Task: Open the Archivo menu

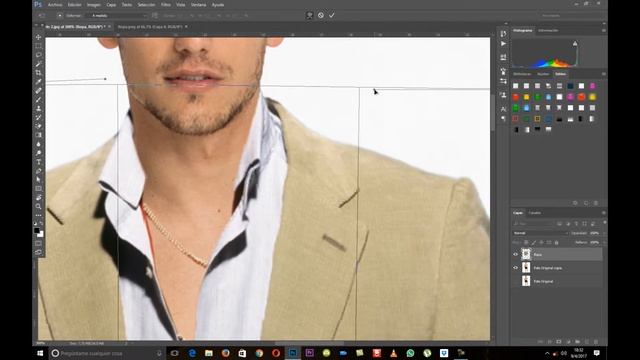Action: (55, 5)
